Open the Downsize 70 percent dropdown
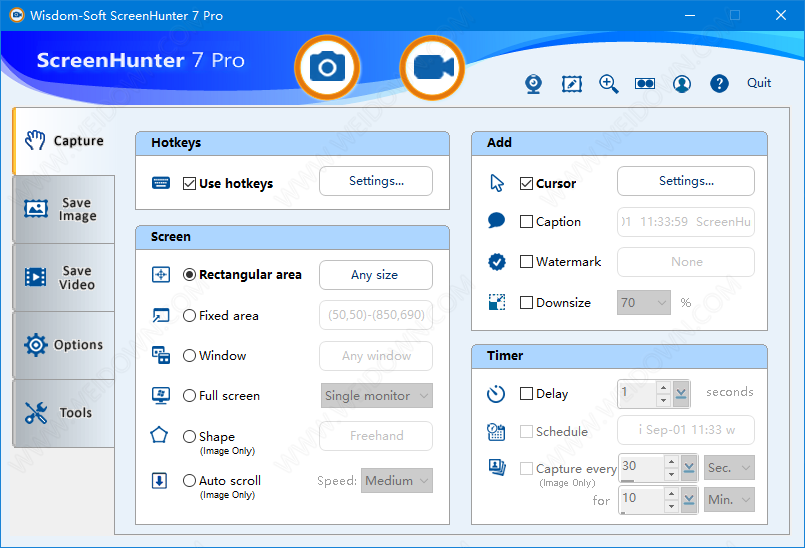The image size is (805, 548). tap(644, 303)
